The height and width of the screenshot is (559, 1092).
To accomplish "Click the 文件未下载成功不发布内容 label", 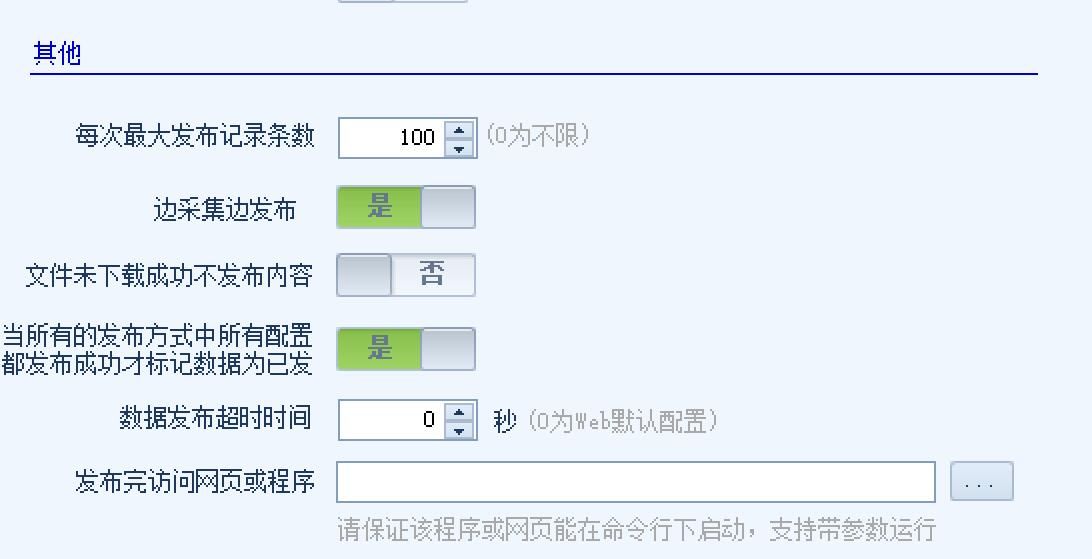I will pyautogui.click(x=169, y=276).
